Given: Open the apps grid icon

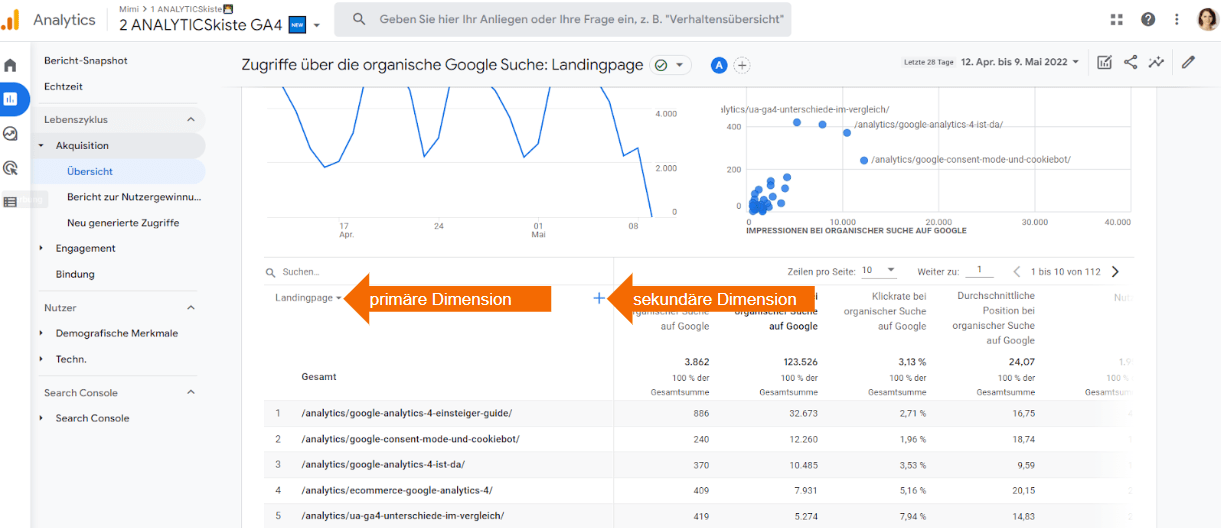Looking at the screenshot, I should coord(1117,19).
